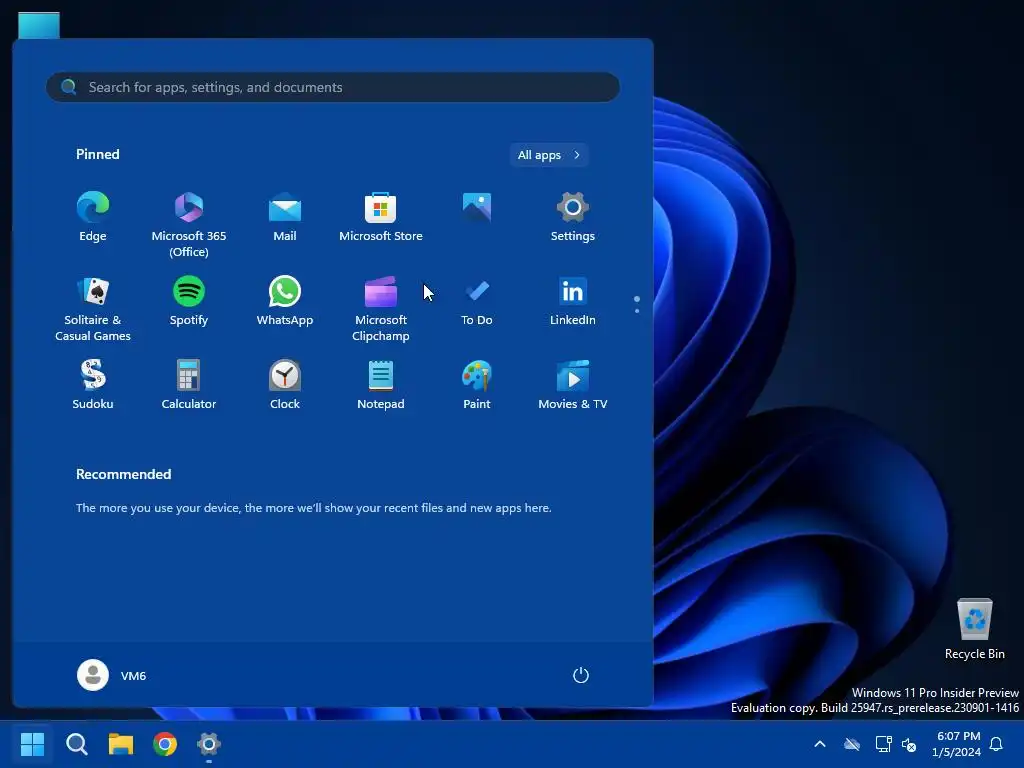Open File Explorer from the taskbar

click(121, 744)
